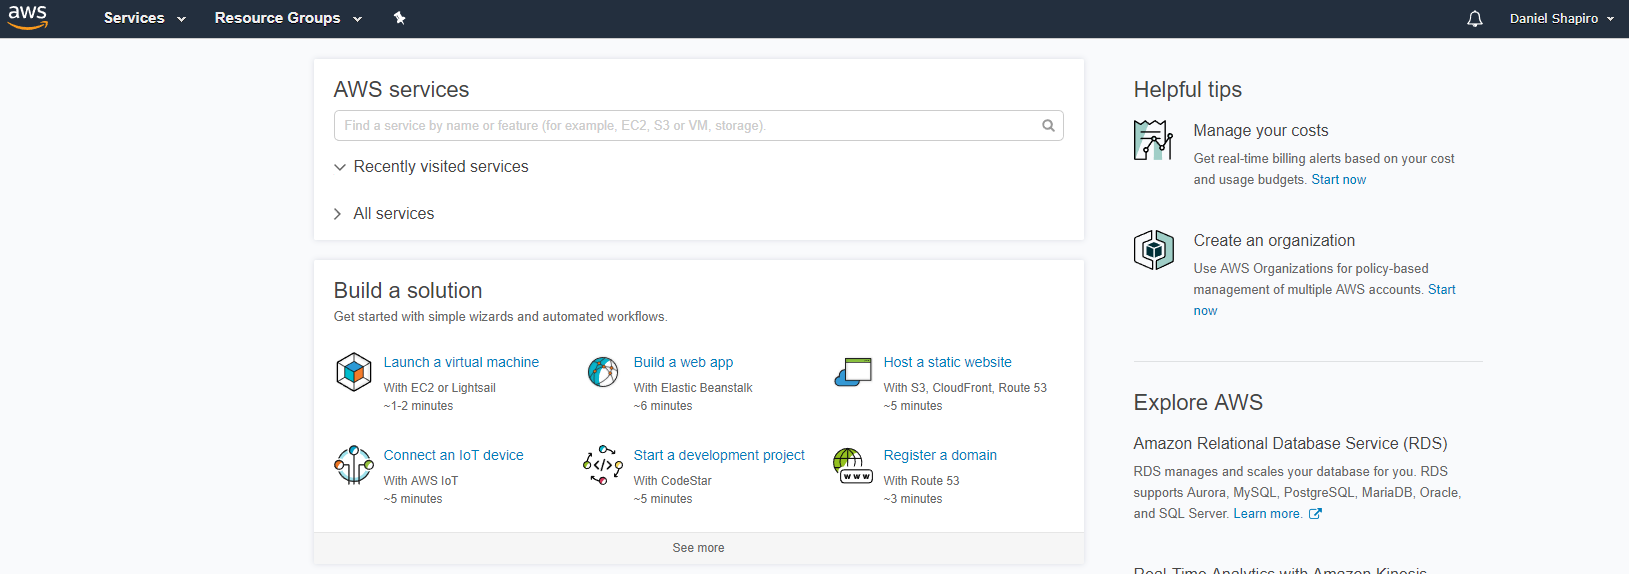1629x574 pixels.
Task: Open the Daniel Shapiro account menu
Action: [x=1561, y=18]
